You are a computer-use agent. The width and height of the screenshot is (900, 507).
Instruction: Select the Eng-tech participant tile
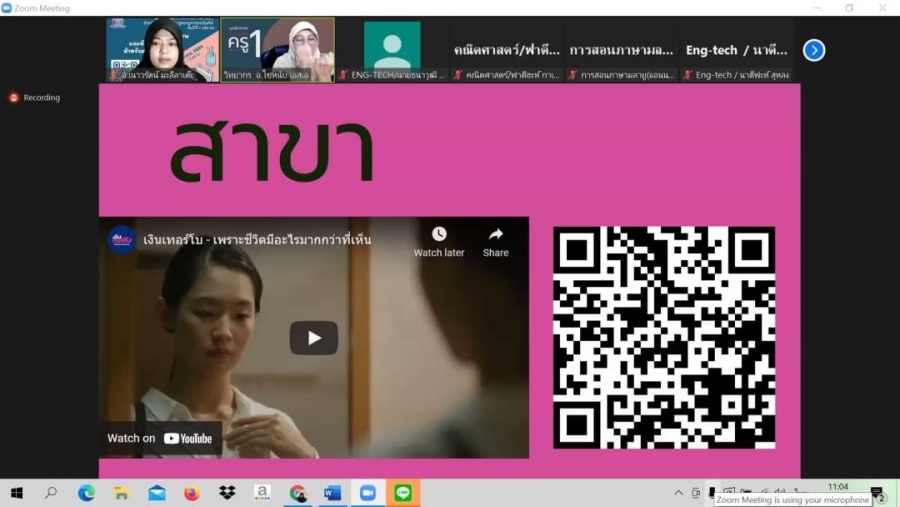click(736, 50)
